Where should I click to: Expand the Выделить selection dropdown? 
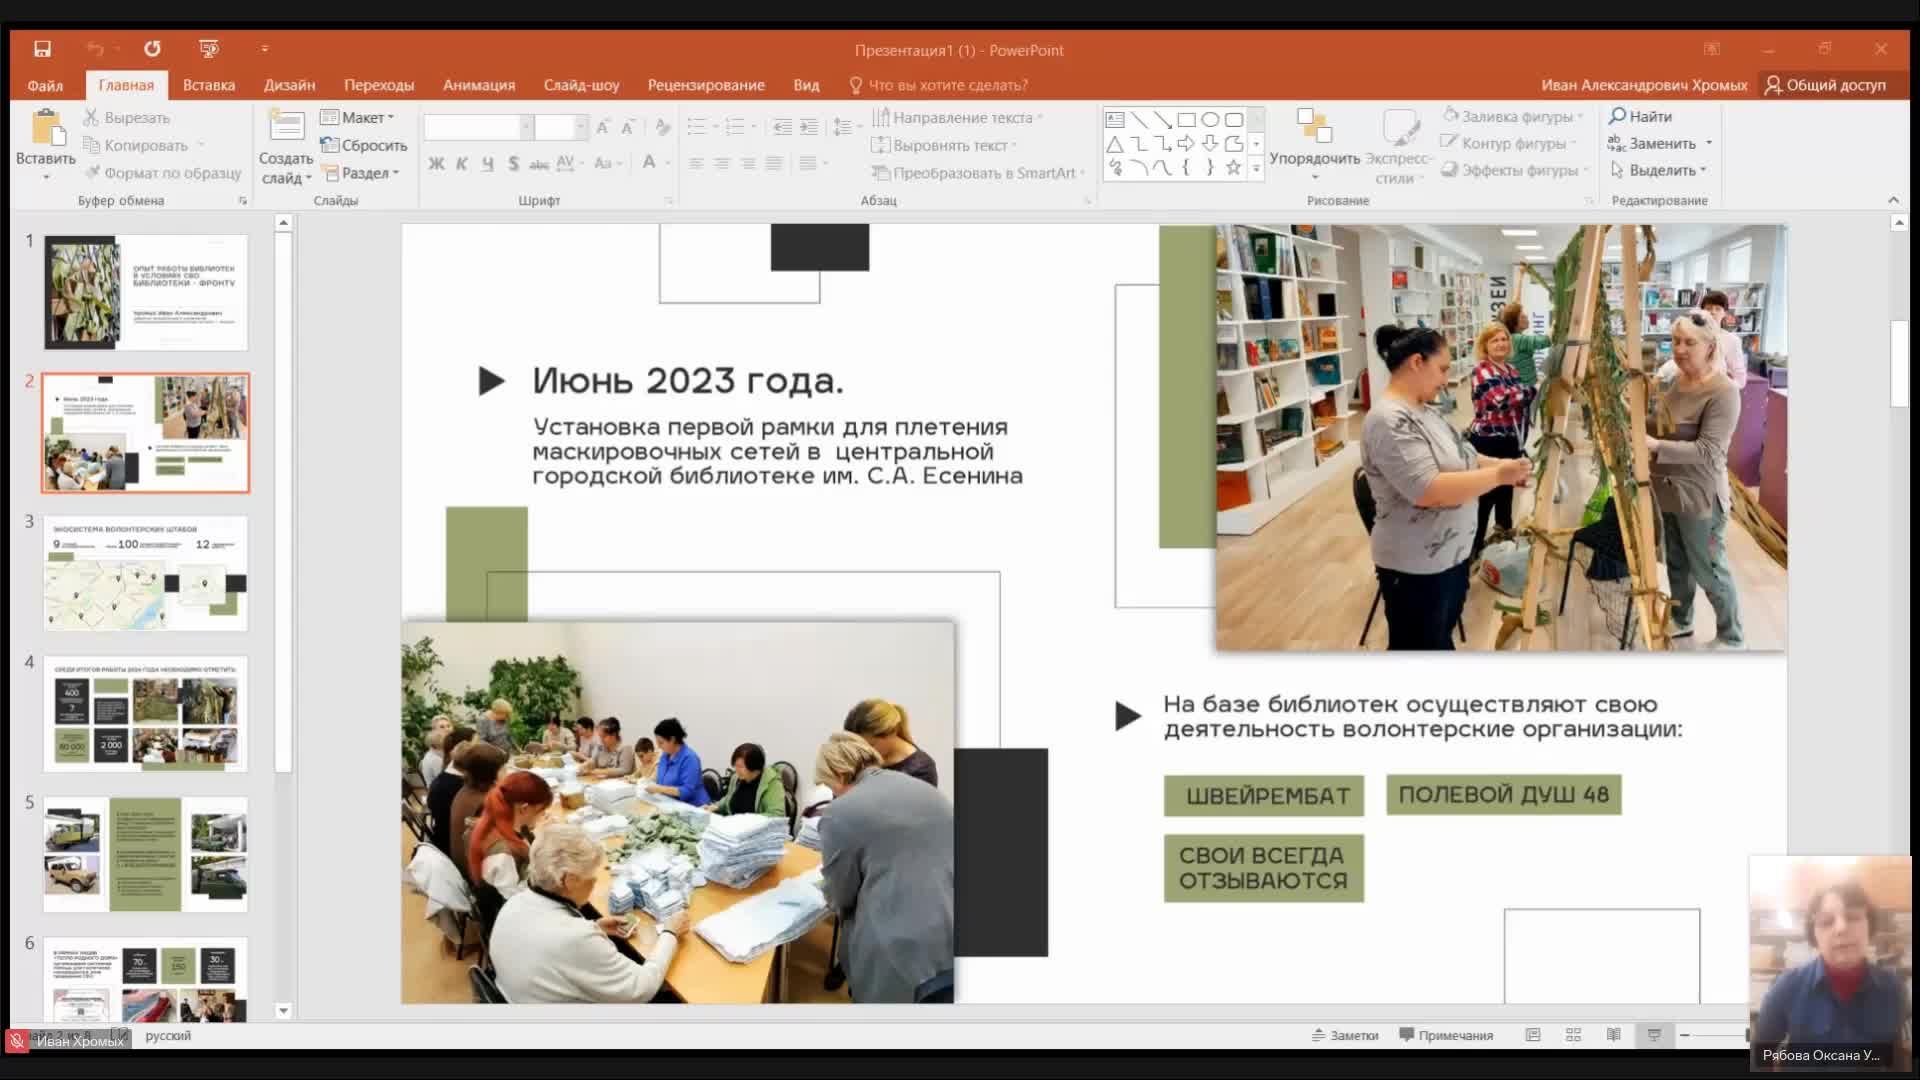(1660, 170)
